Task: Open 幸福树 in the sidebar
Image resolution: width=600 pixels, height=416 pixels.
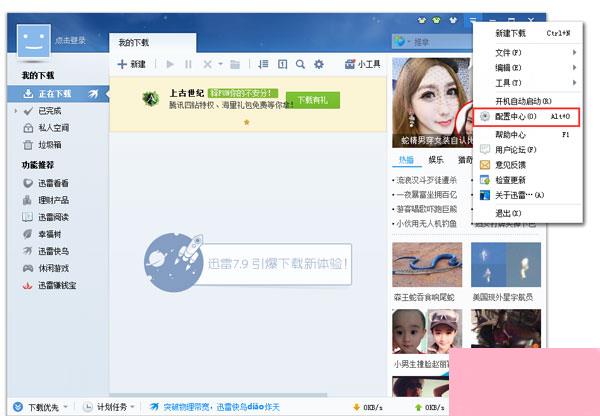Action: click(42, 234)
